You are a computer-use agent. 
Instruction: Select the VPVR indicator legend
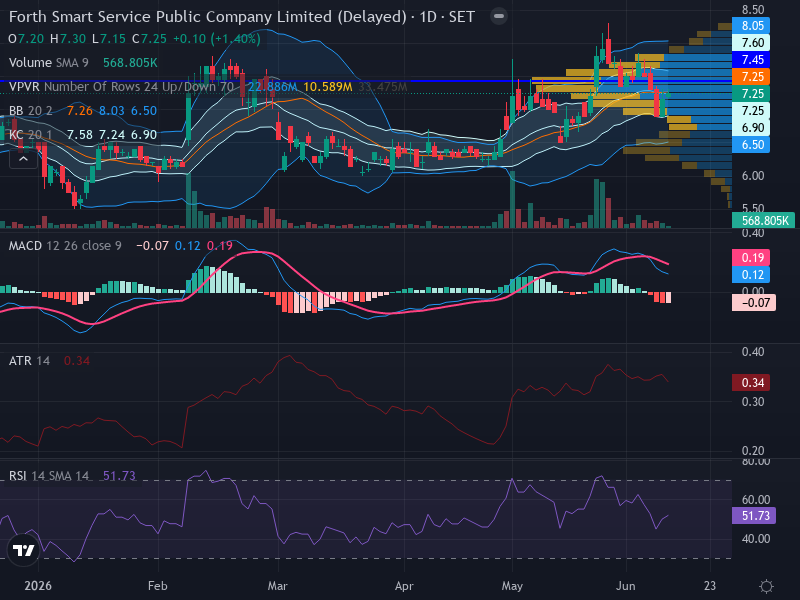[x=121, y=87]
